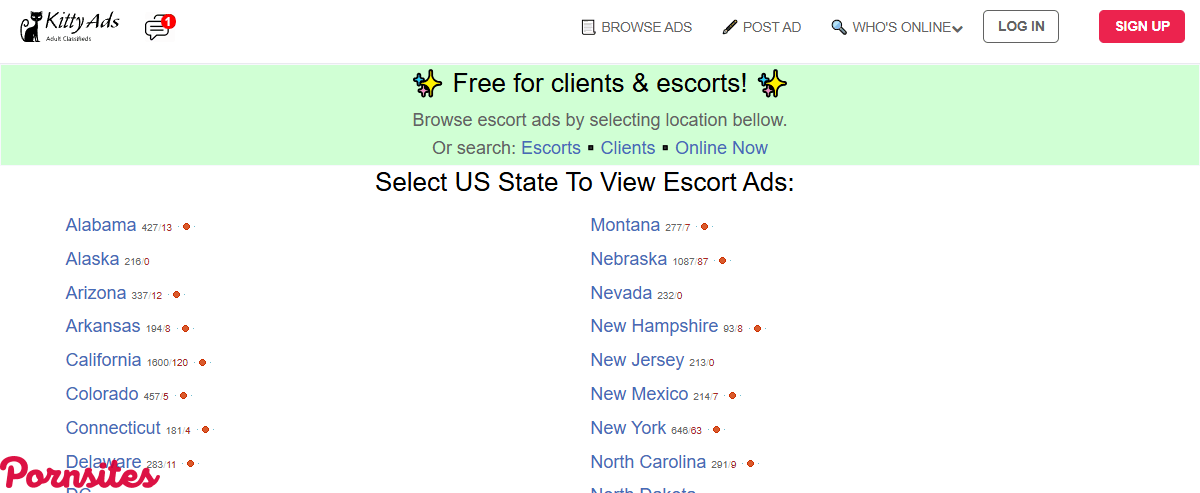Follow the Escorts search link
1200x493 pixels.
tap(550, 148)
